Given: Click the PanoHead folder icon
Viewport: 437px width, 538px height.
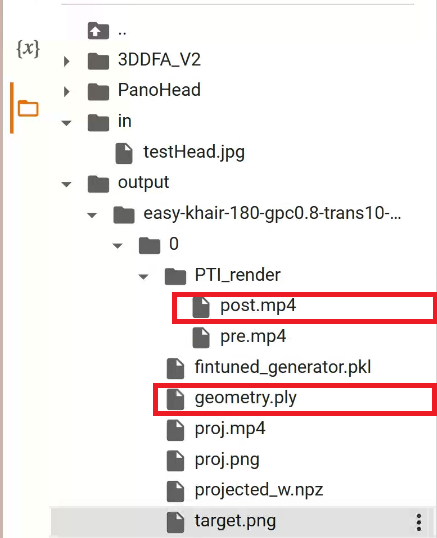Looking at the screenshot, I should 98,92.
